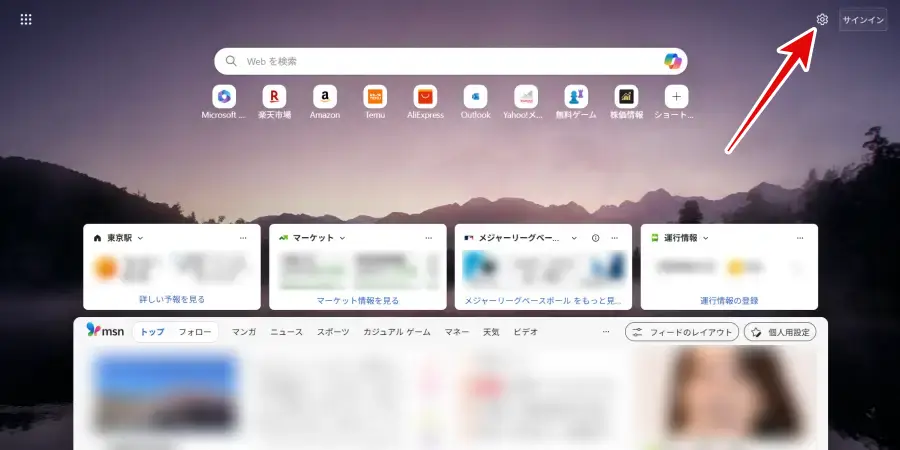Click the サインイン button
The width and height of the screenshot is (900, 450).
point(863,20)
